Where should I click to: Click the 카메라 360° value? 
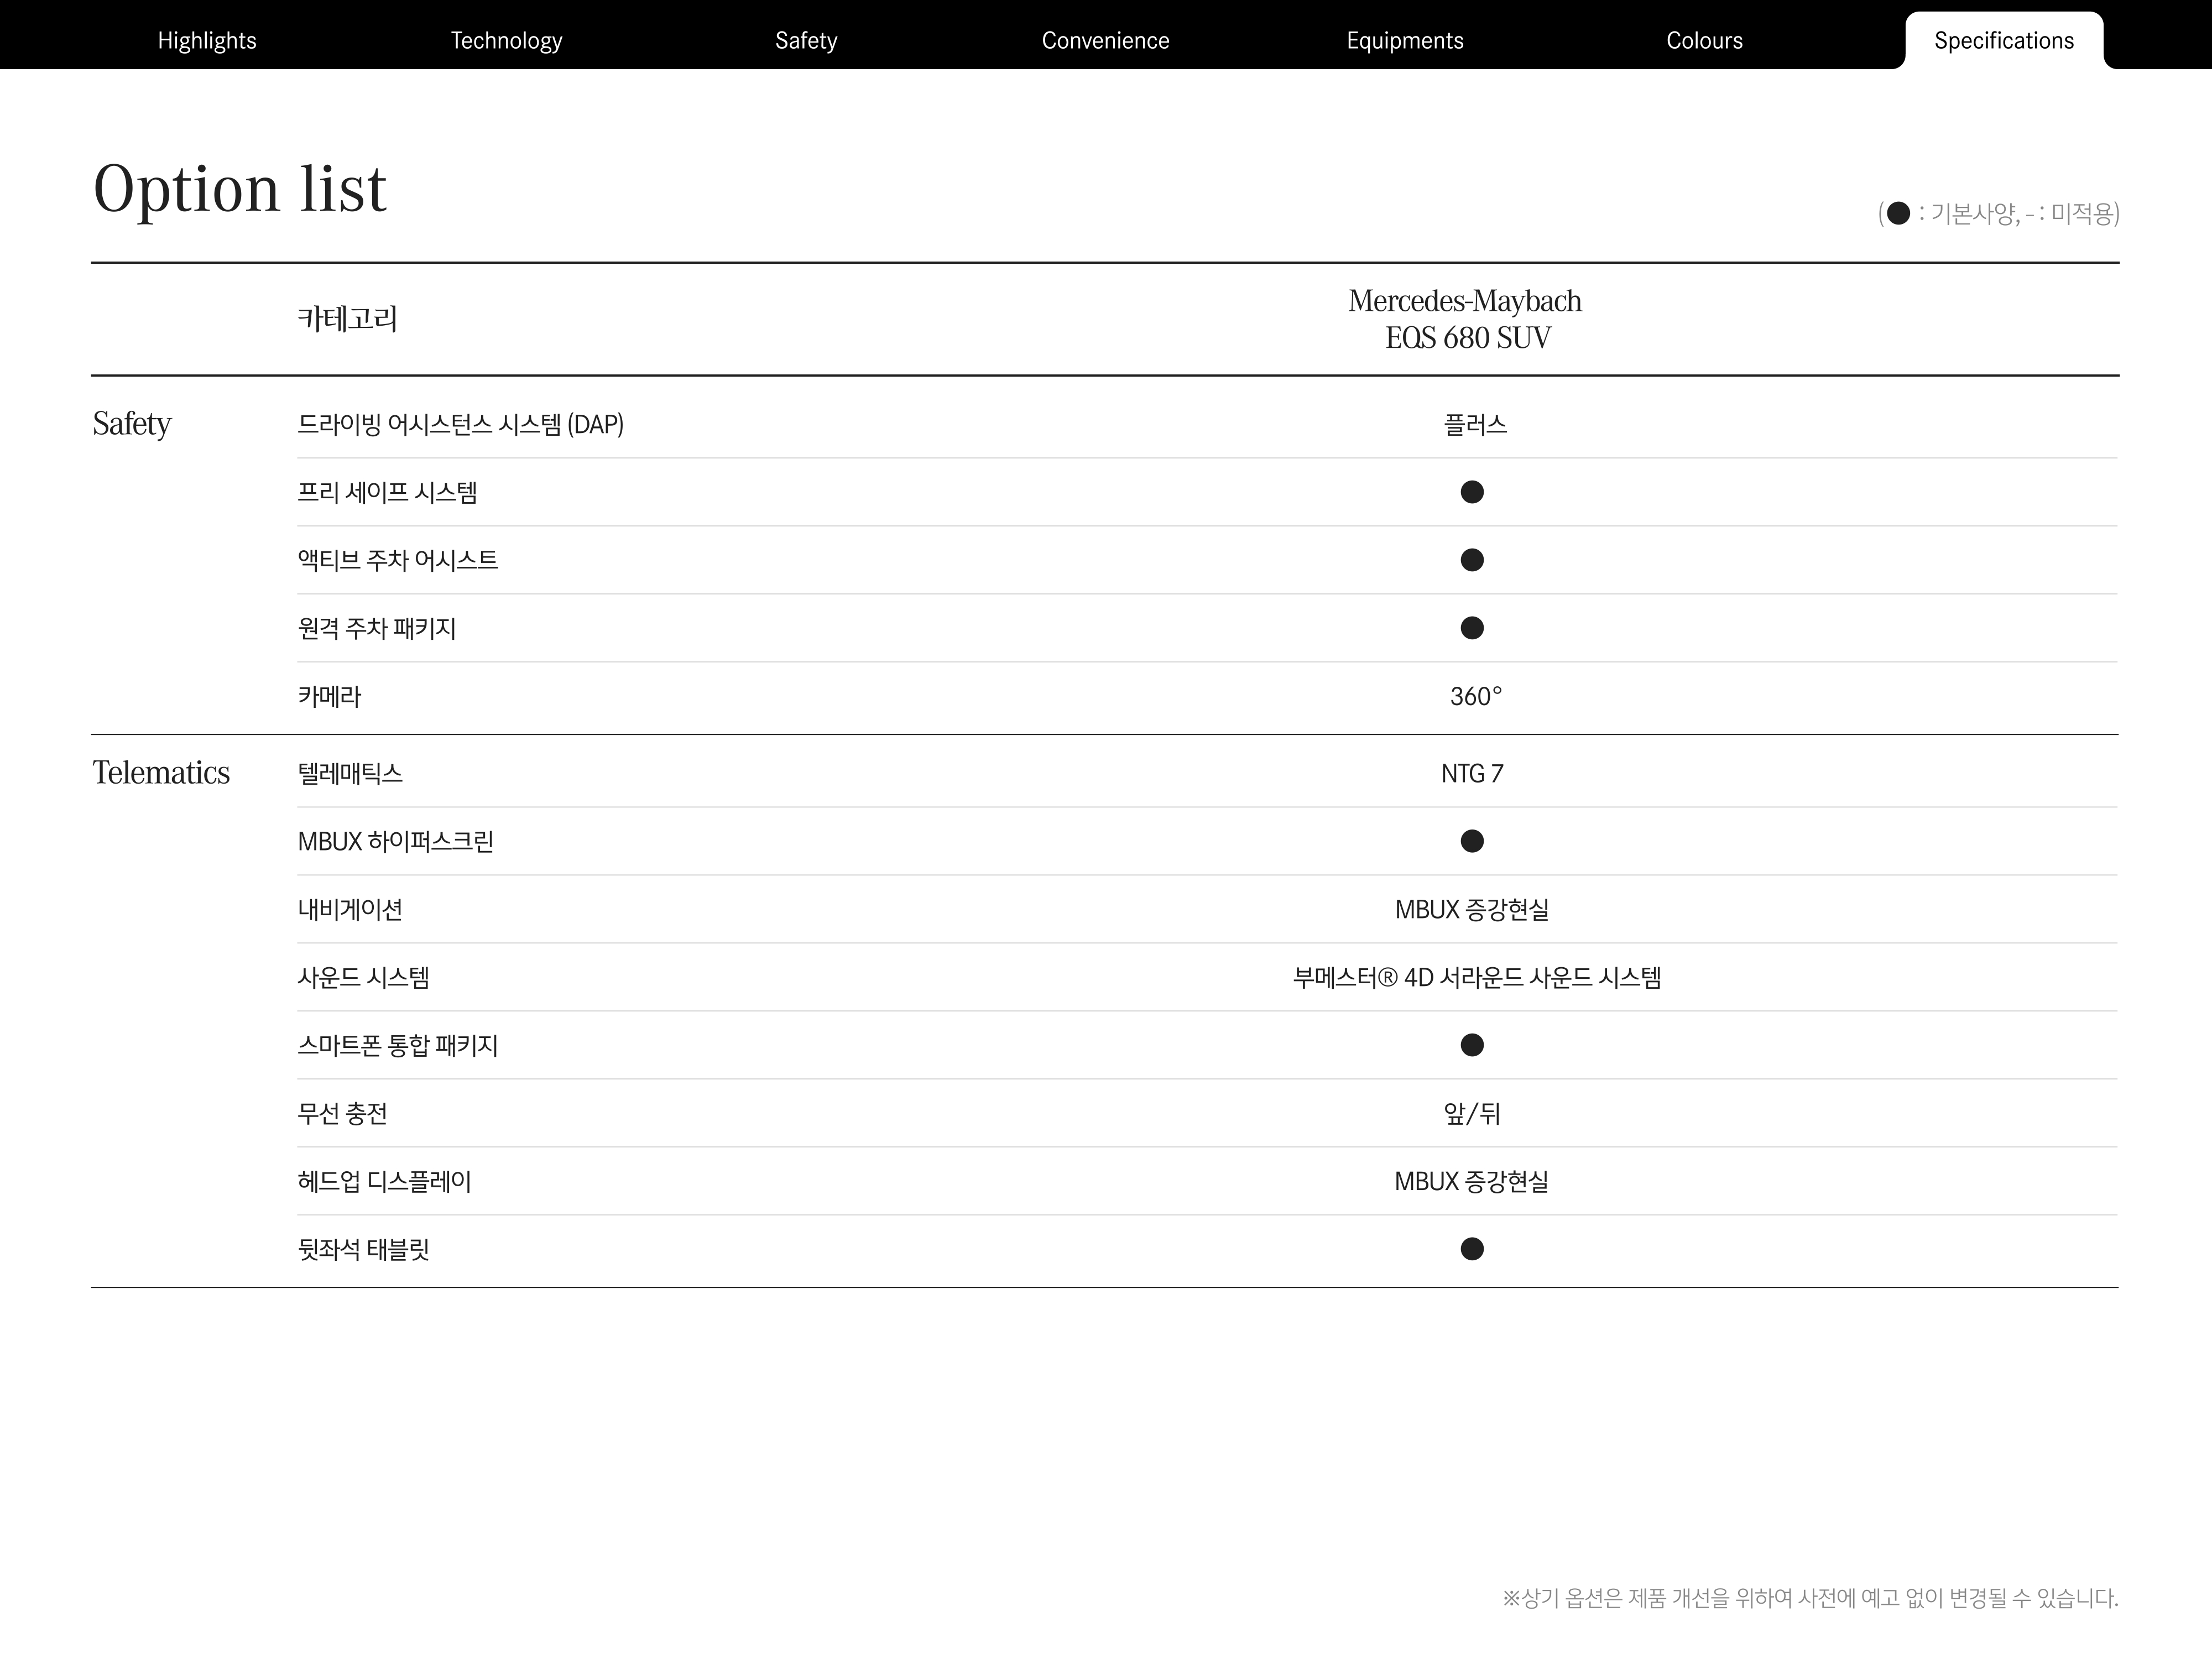(x=1476, y=696)
